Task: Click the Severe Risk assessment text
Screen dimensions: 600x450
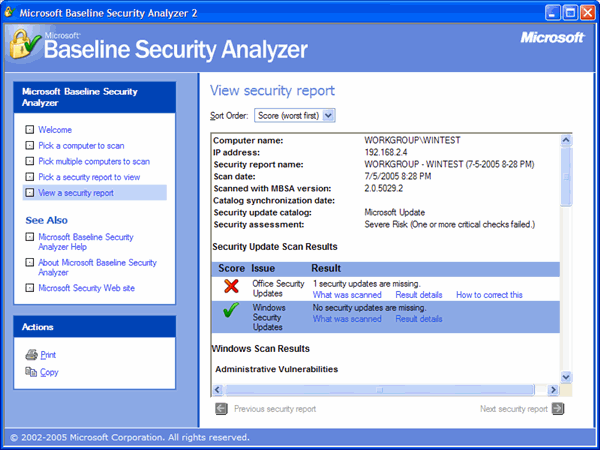Action: [450, 224]
